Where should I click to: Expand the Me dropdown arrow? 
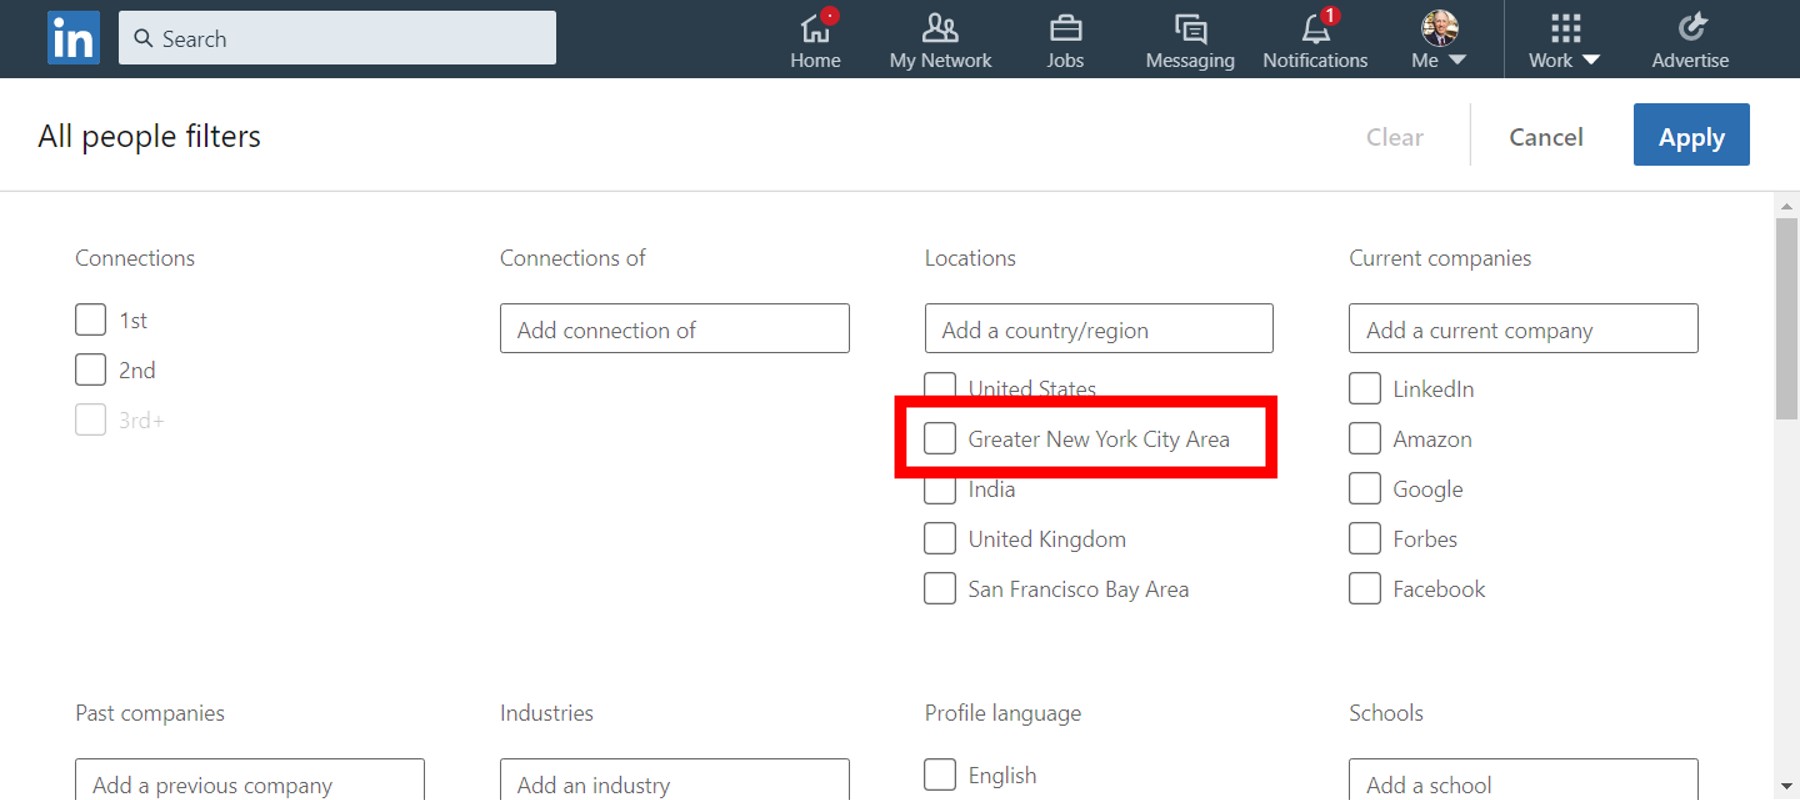pyautogui.click(x=1458, y=60)
